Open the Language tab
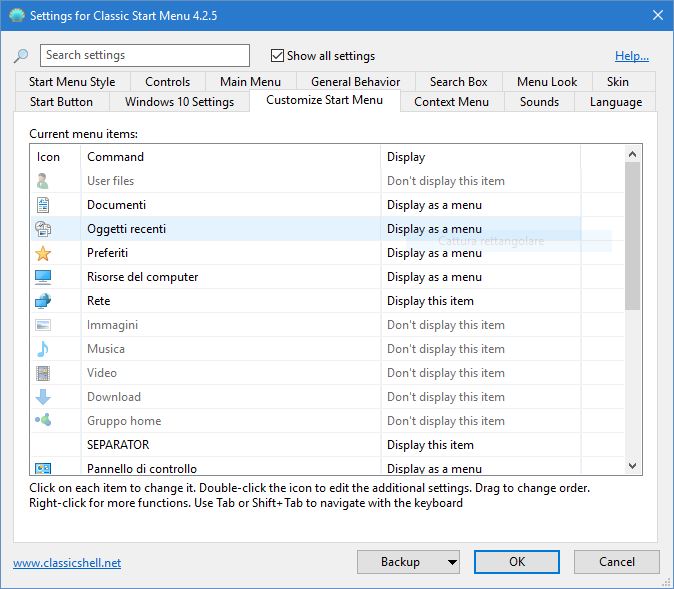Viewport: 674px width, 589px height. [616, 102]
